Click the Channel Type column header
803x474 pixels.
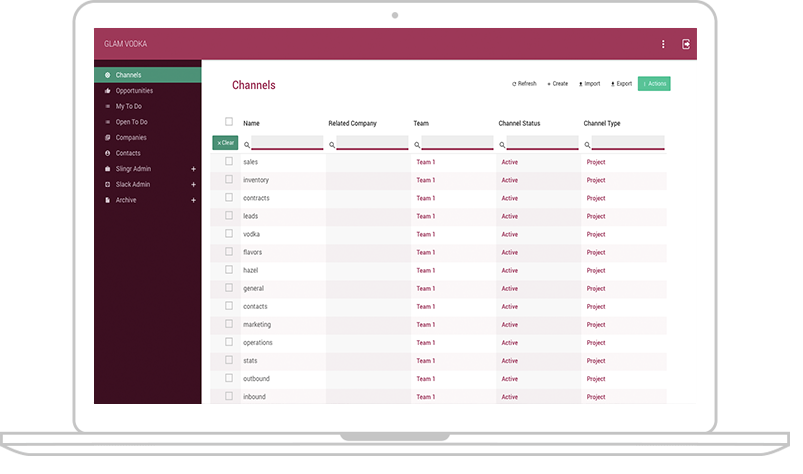click(x=602, y=123)
